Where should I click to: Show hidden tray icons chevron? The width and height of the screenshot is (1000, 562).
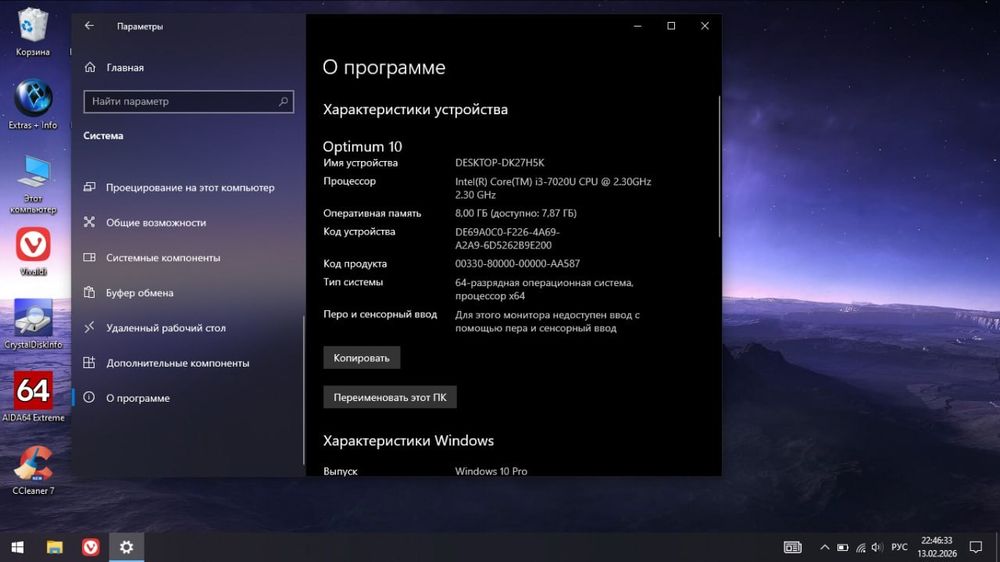coord(825,547)
